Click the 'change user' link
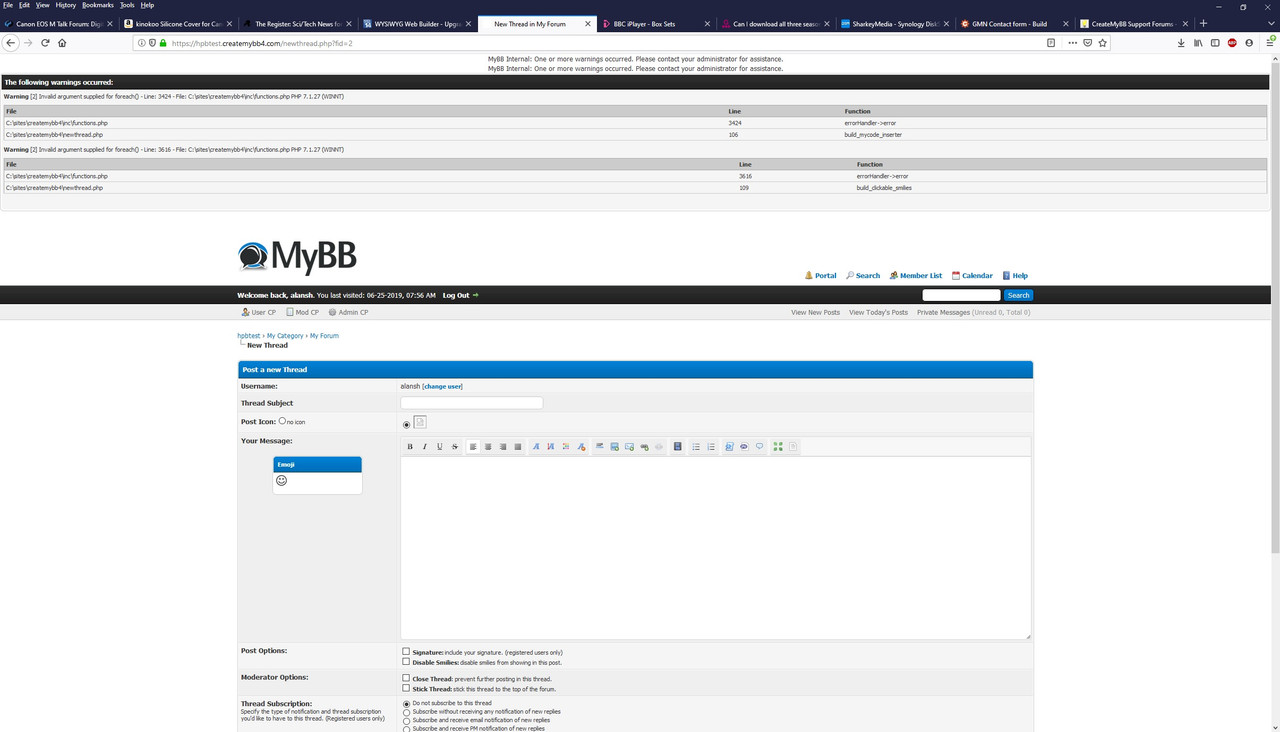This screenshot has height=732, width=1280. 443,386
